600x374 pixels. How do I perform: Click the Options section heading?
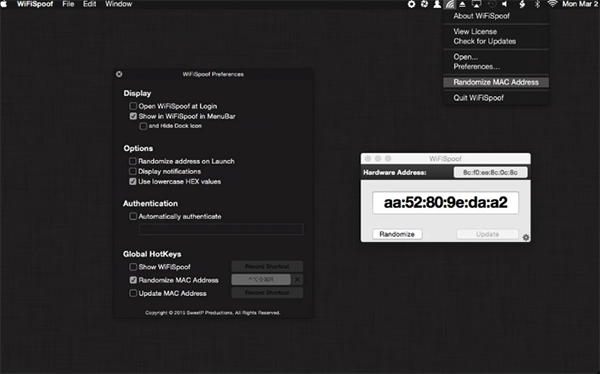[138, 149]
